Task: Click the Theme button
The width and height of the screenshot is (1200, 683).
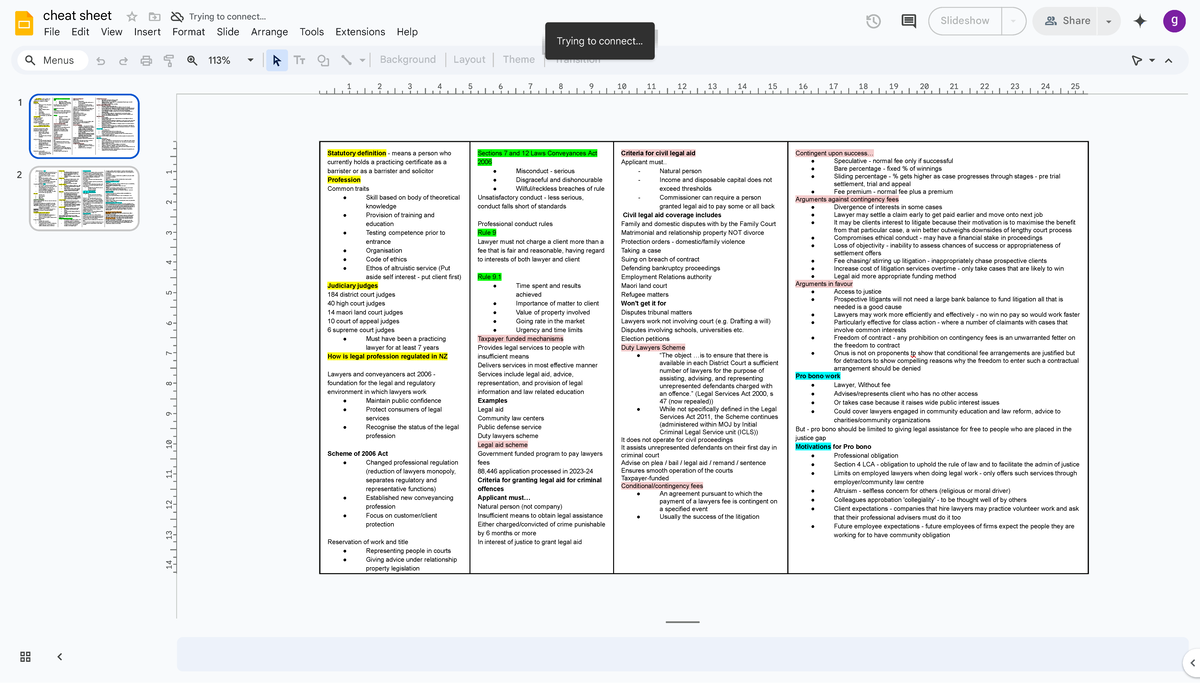Action: [x=519, y=60]
